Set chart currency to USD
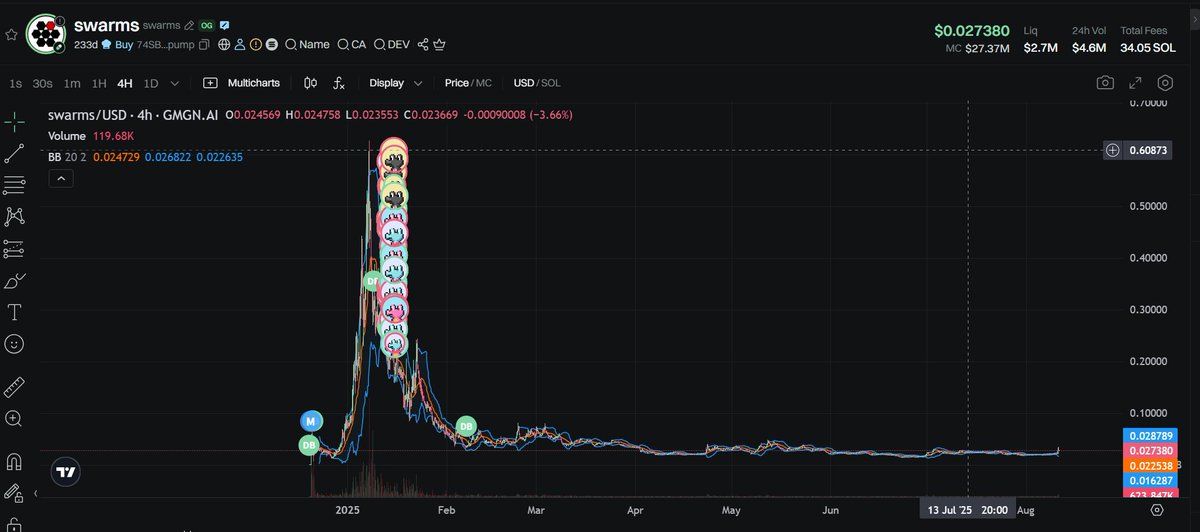Viewport: 1200px width, 532px height. coord(523,83)
